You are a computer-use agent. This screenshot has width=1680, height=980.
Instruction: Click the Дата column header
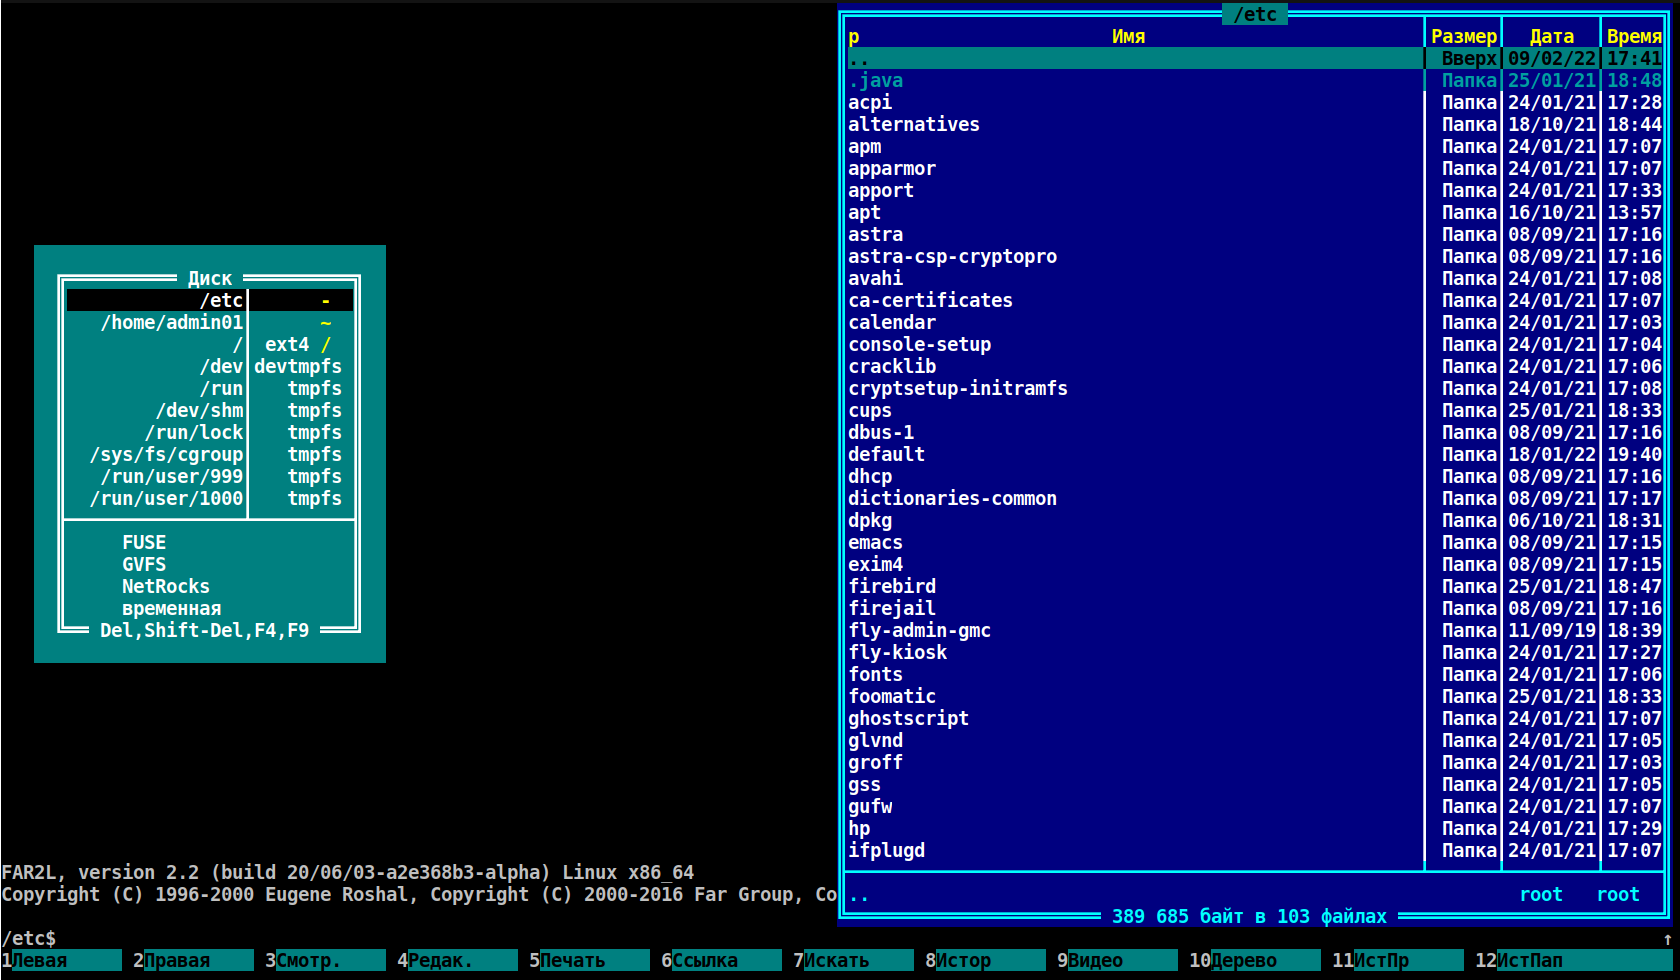click(x=1551, y=36)
